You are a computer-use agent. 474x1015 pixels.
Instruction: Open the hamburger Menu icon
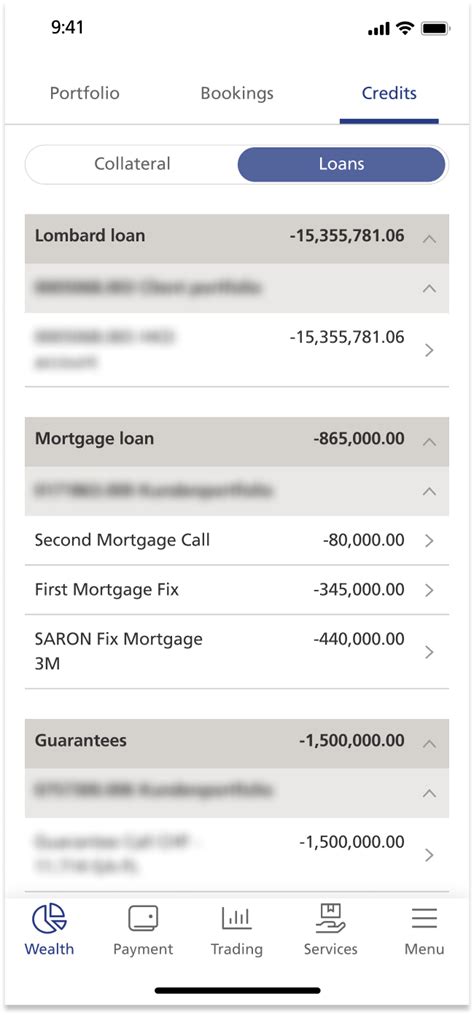424,919
